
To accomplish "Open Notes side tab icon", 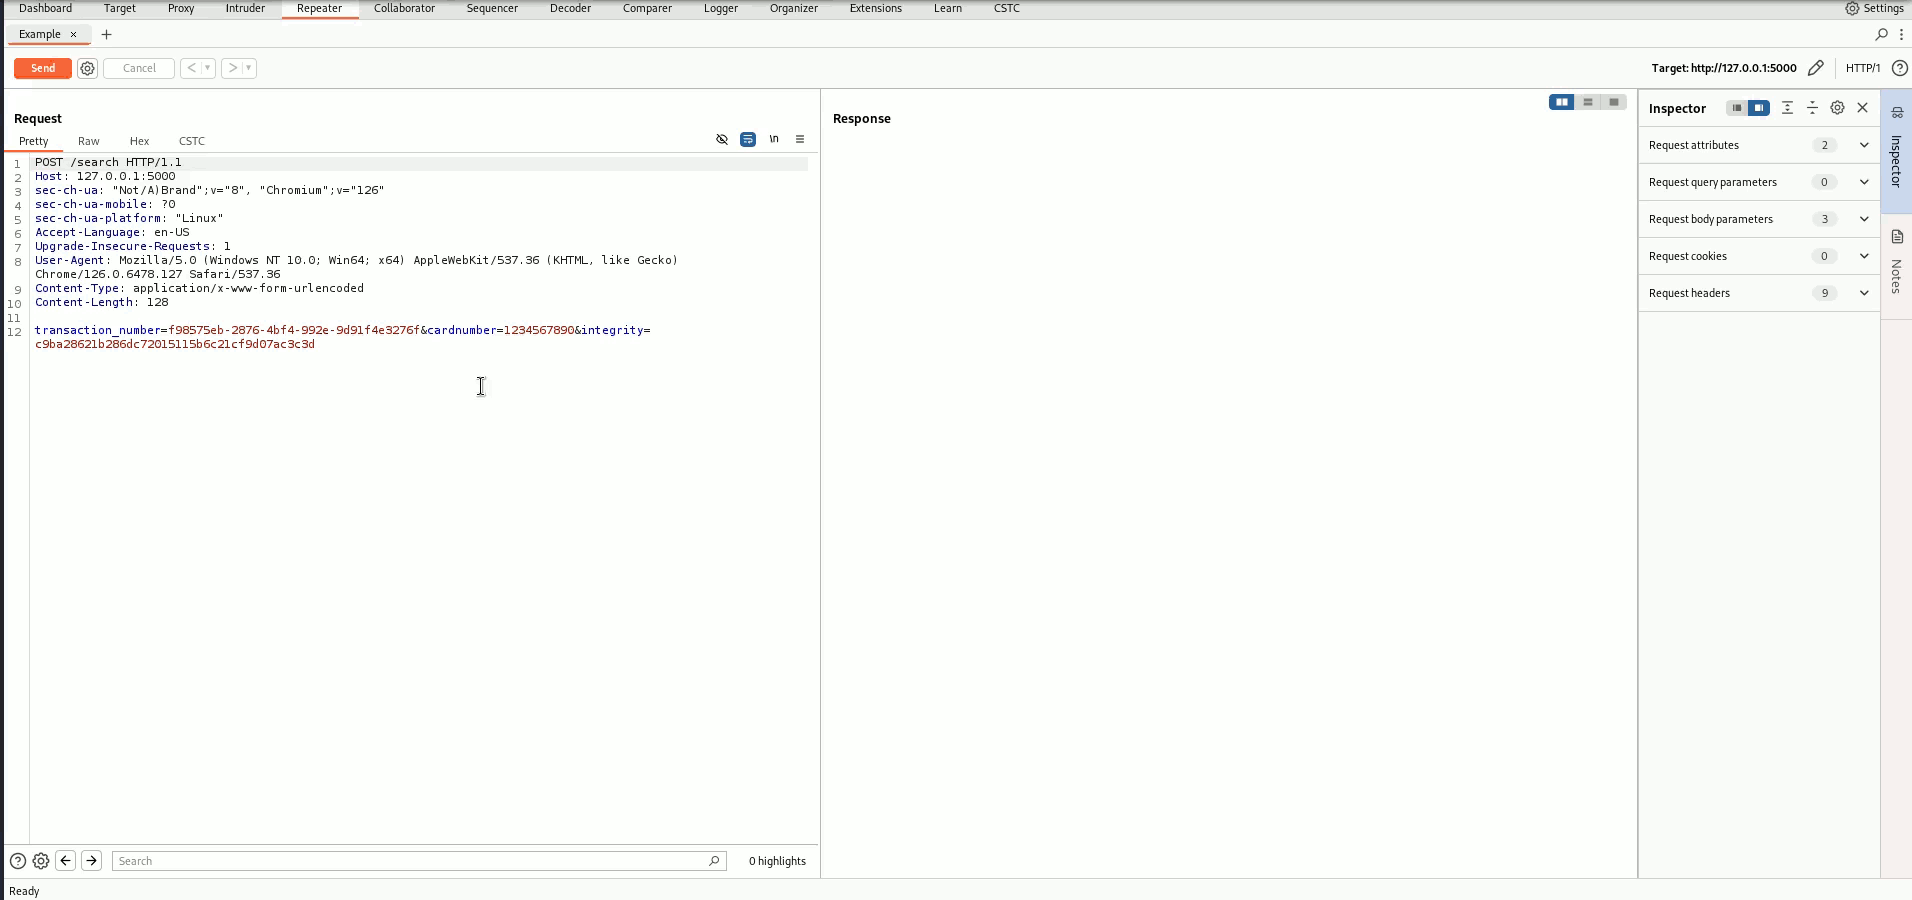I will 1897,237.
